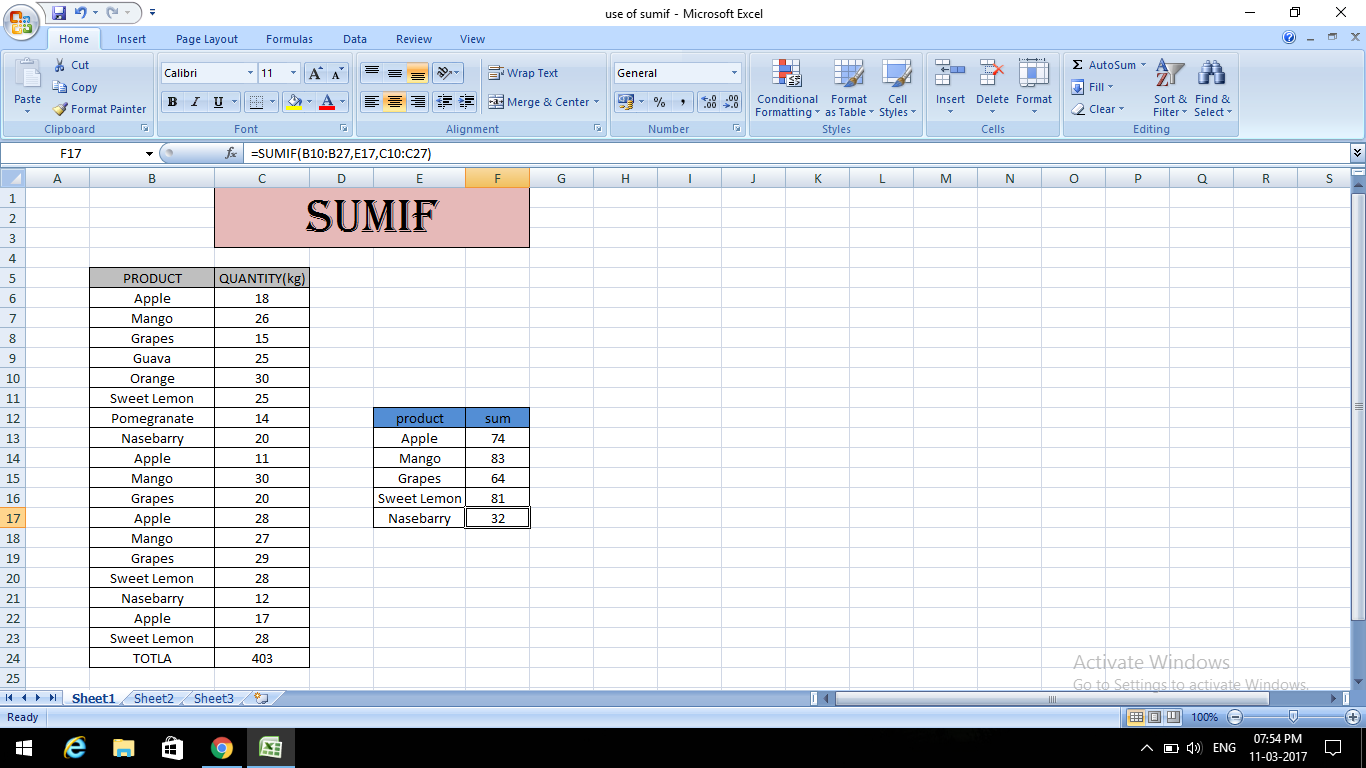The height and width of the screenshot is (768, 1366).
Task: Toggle bold formatting
Action: (x=170, y=102)
